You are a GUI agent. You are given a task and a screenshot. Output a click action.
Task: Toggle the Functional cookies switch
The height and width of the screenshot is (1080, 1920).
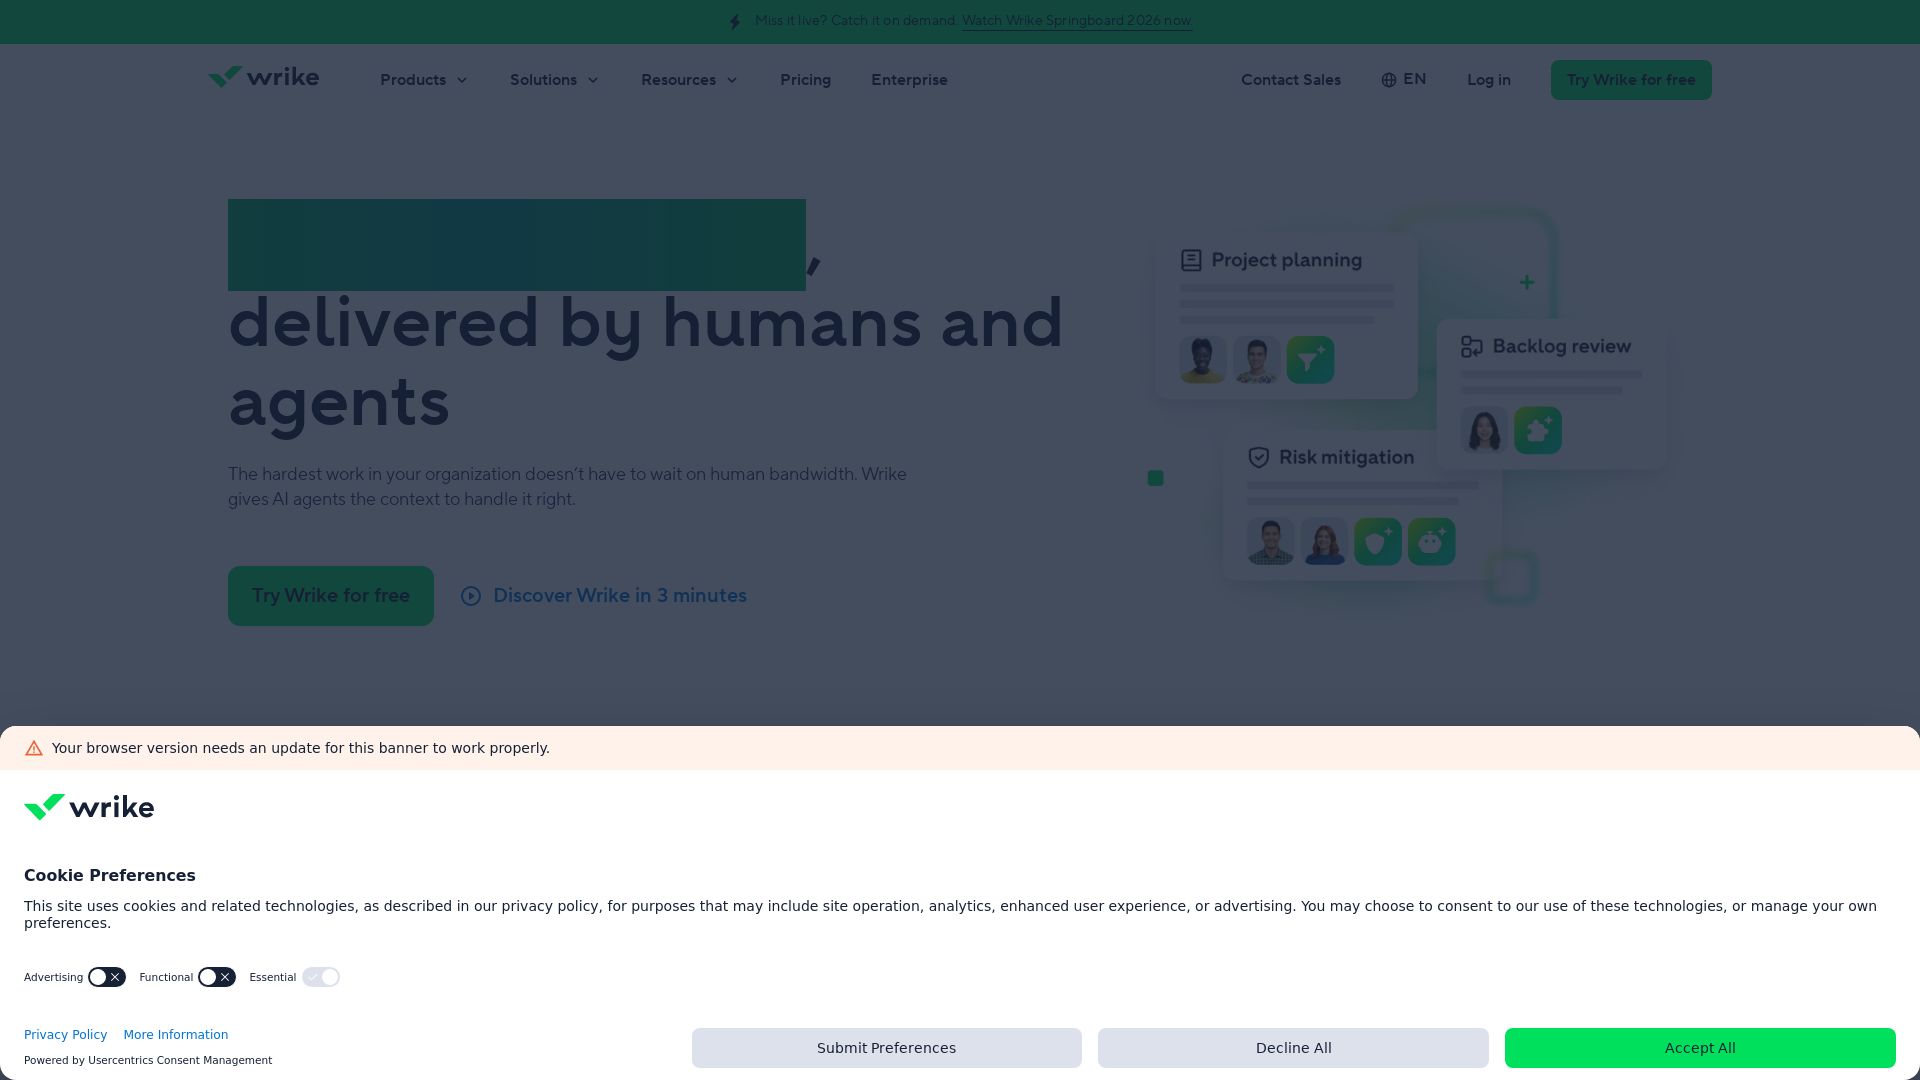coord(217,977)
